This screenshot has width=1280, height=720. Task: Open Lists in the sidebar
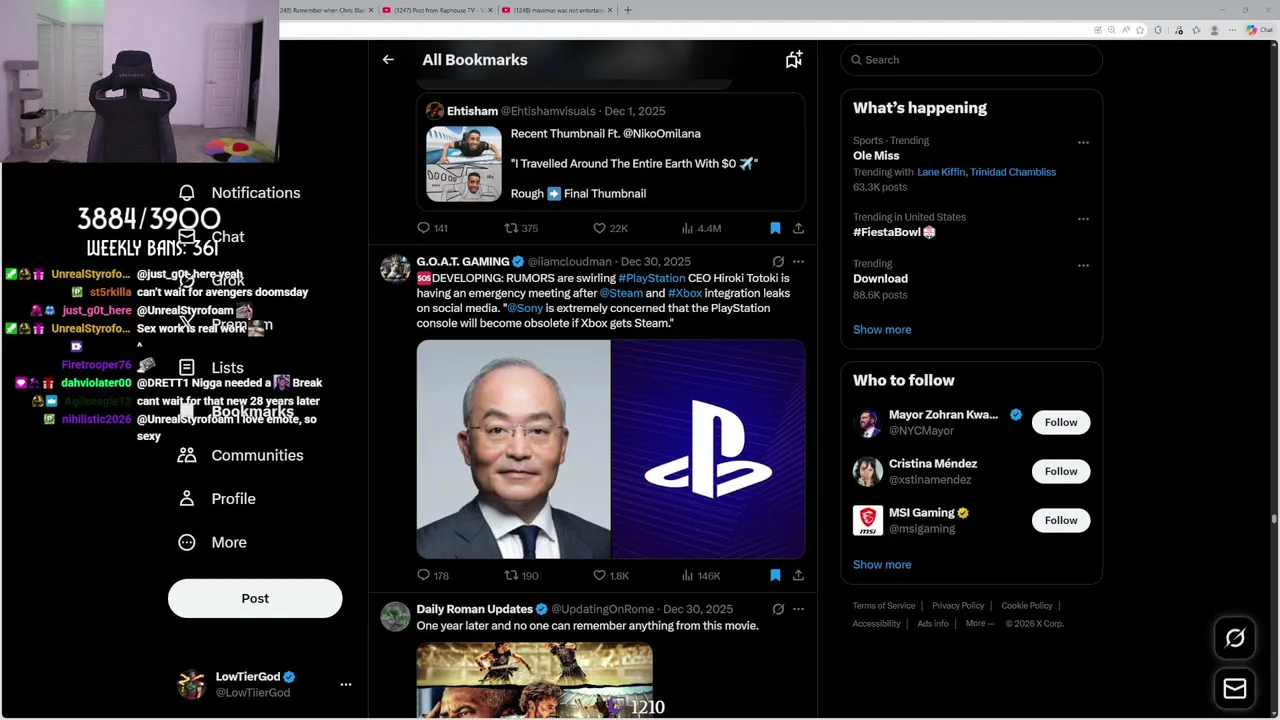pyautogui.click(x=211, y=367)
